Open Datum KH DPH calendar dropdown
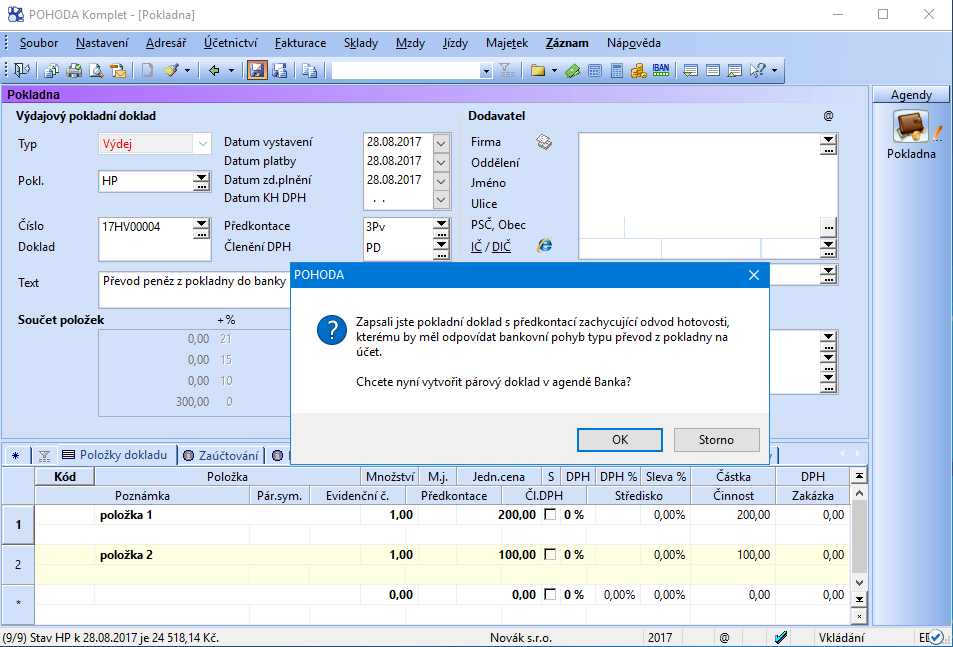 pyautogui.click(x=441, y=199)
